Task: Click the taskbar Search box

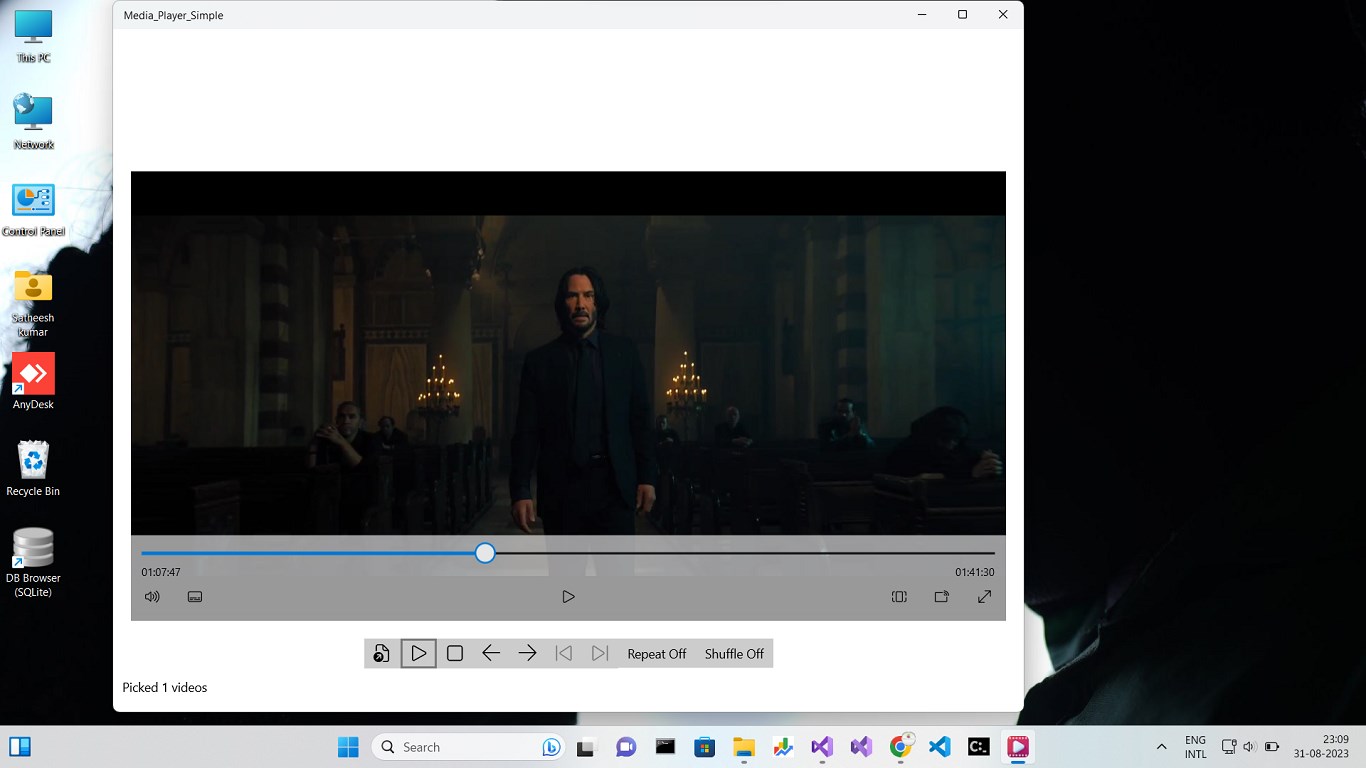Action: (468, 747)
